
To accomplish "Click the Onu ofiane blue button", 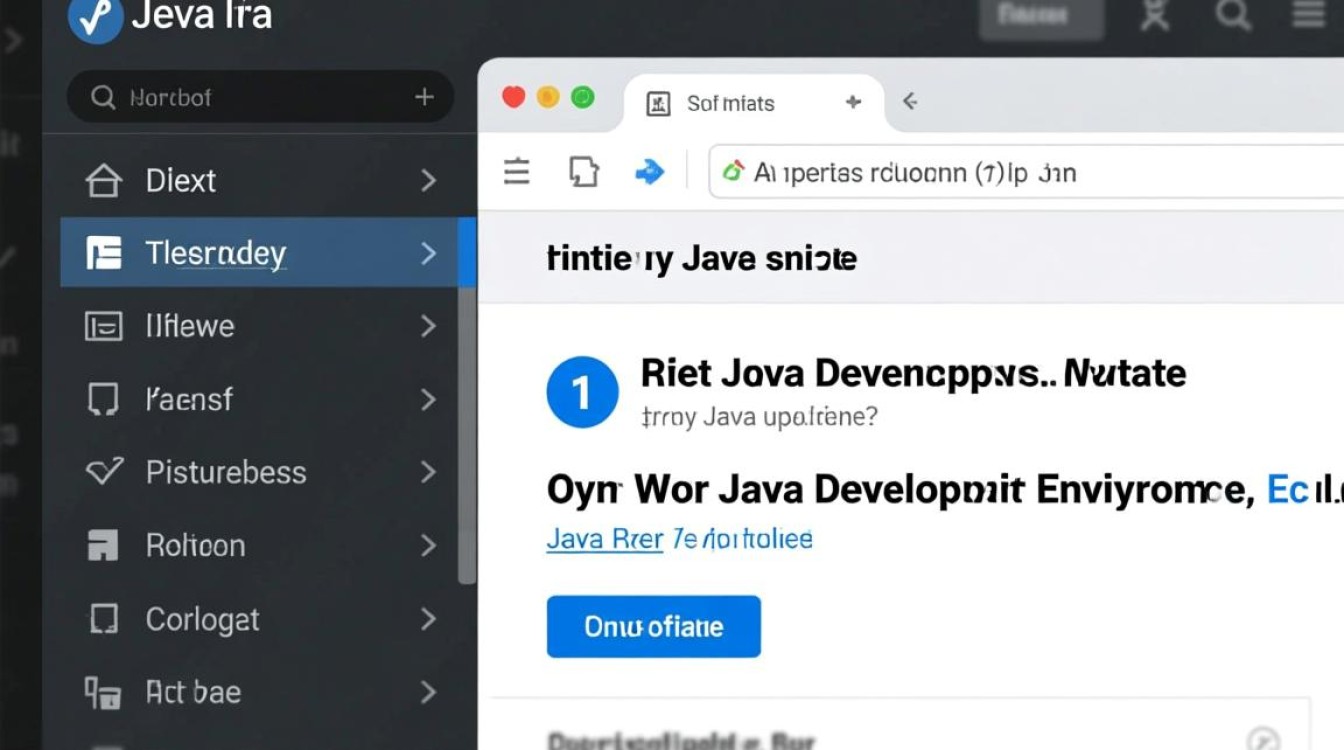I will (653, 626).
